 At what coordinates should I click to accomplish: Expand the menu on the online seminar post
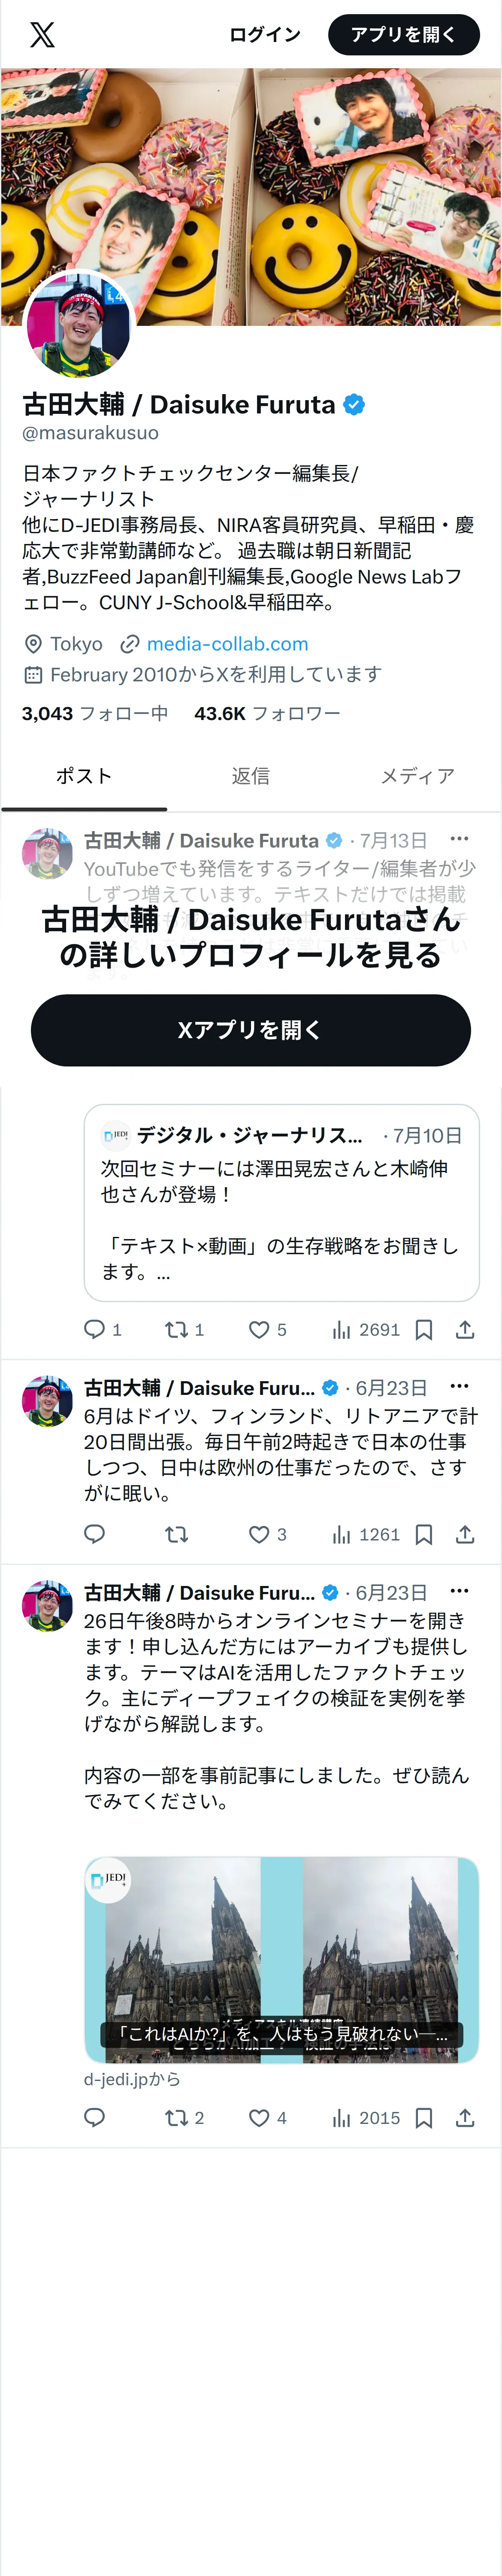click(x=459, y=1591)
